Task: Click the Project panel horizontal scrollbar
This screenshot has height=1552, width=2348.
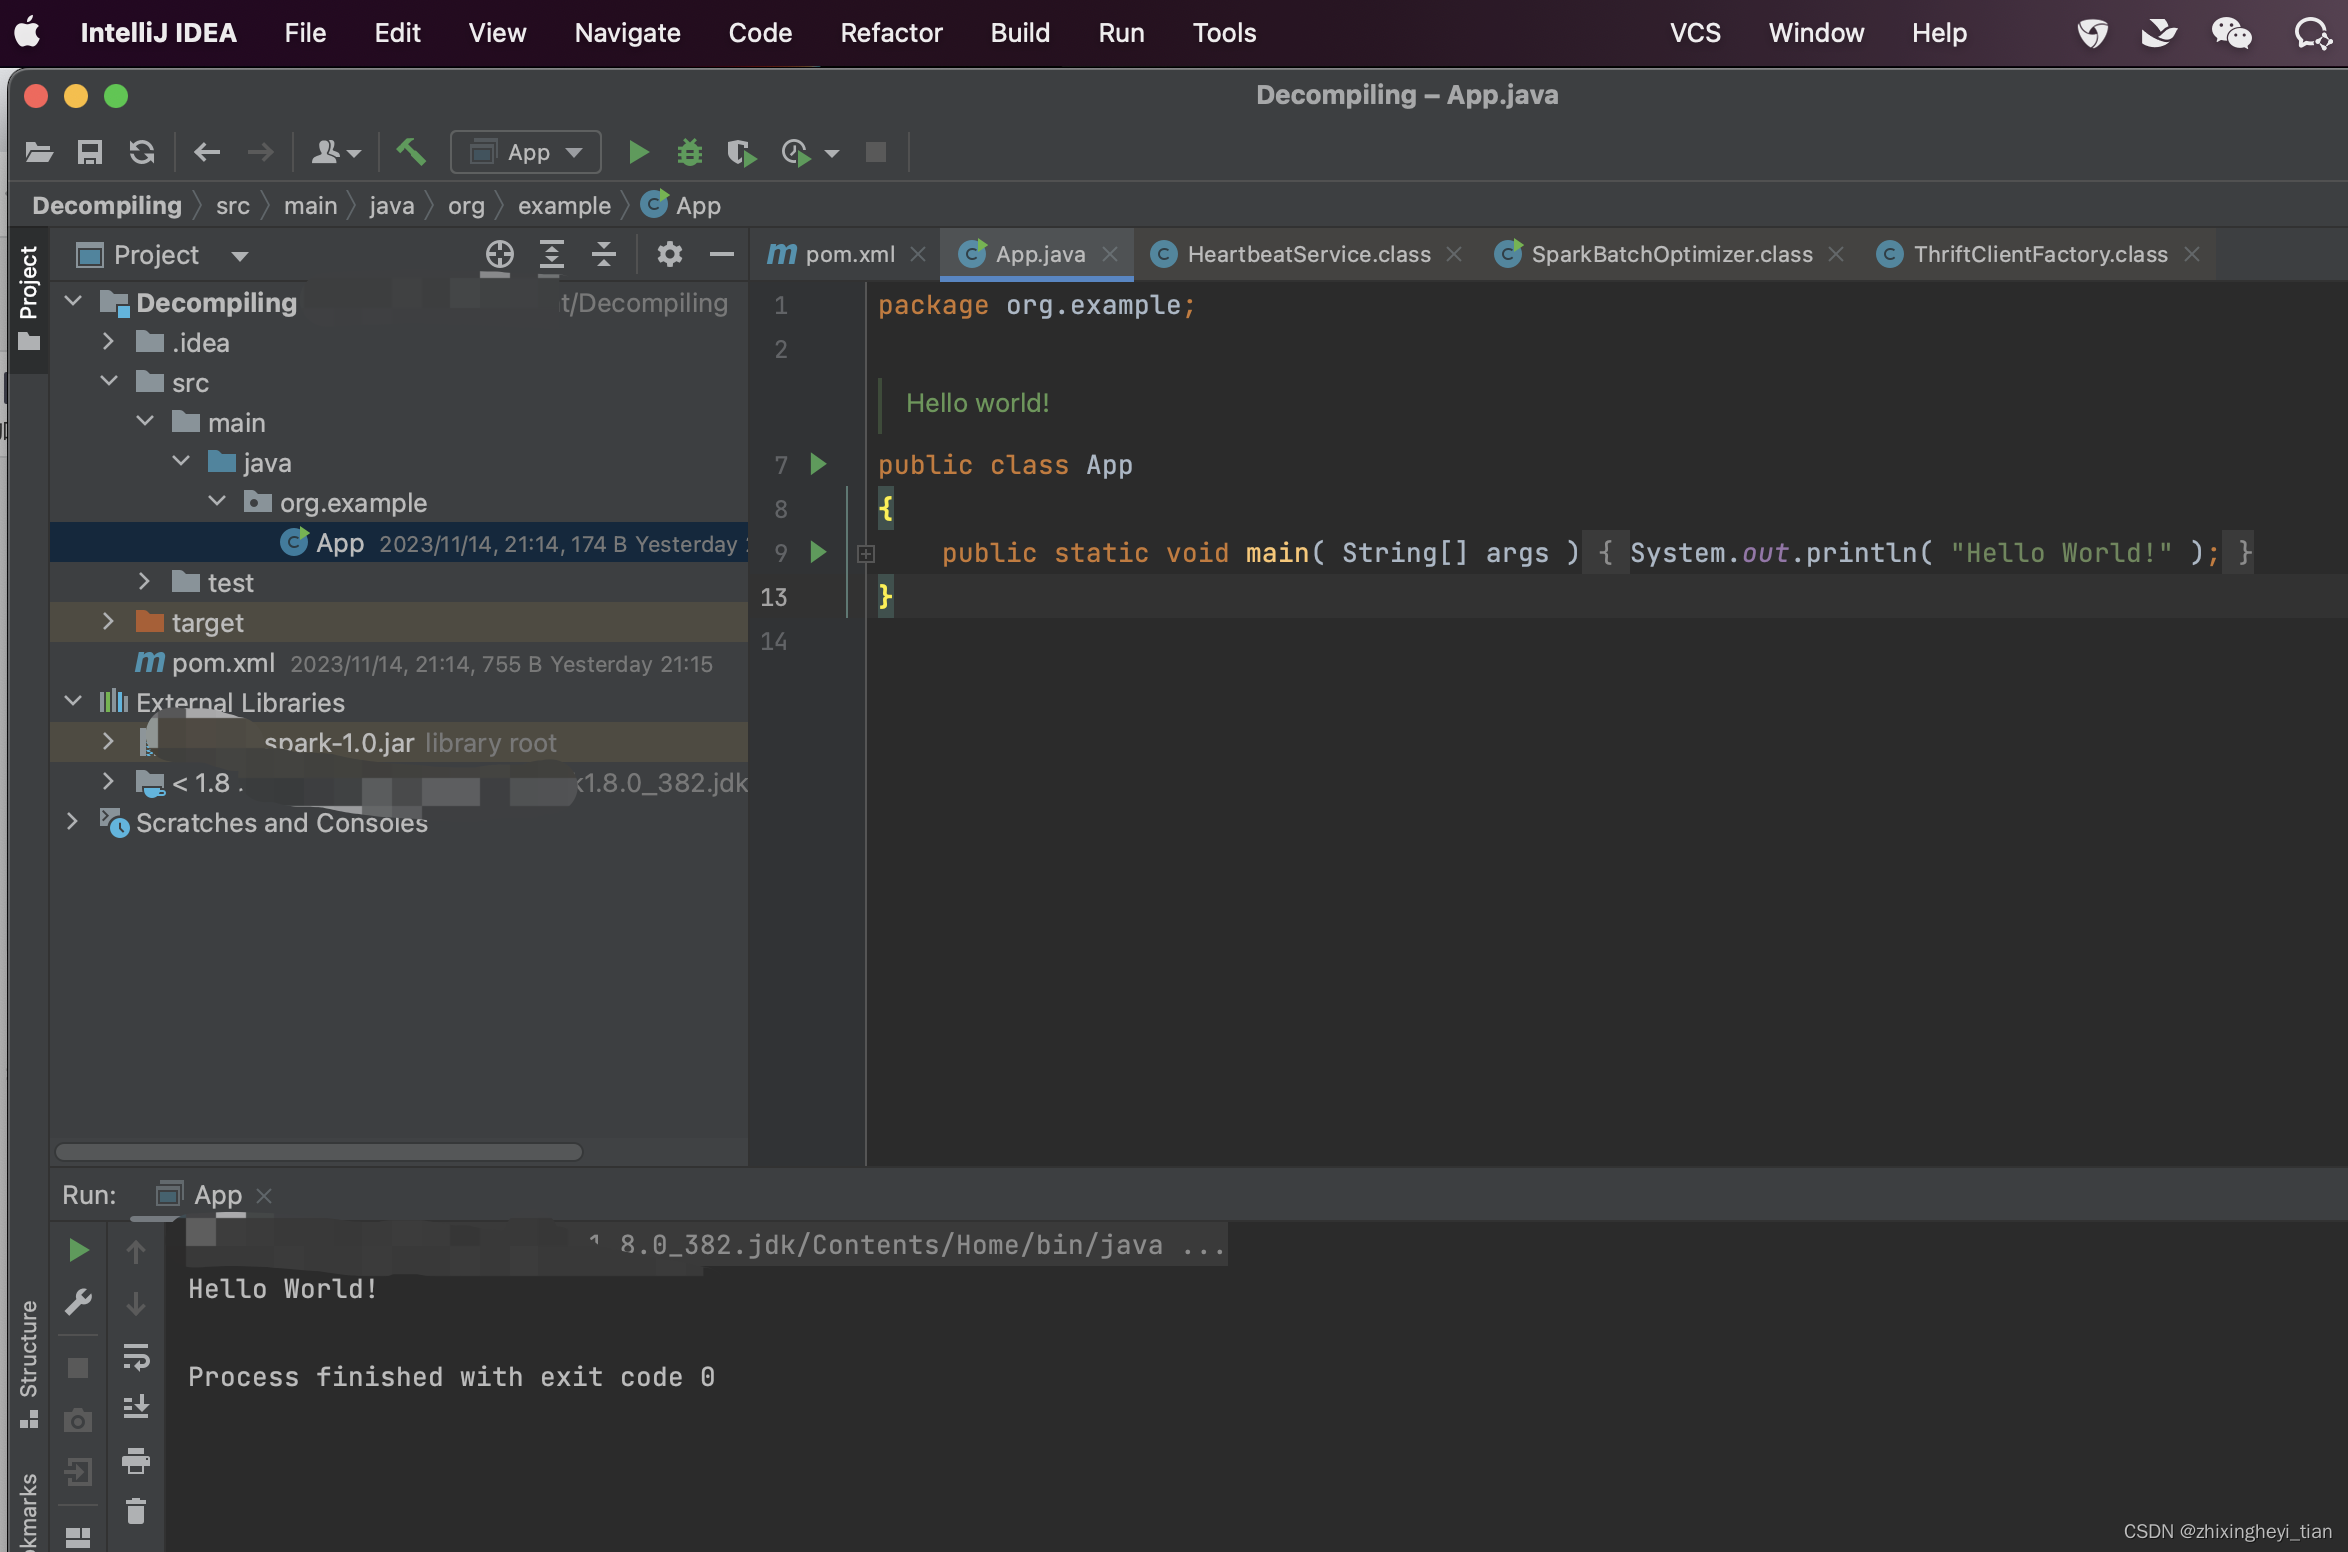Action: [x=318, y=1152]
